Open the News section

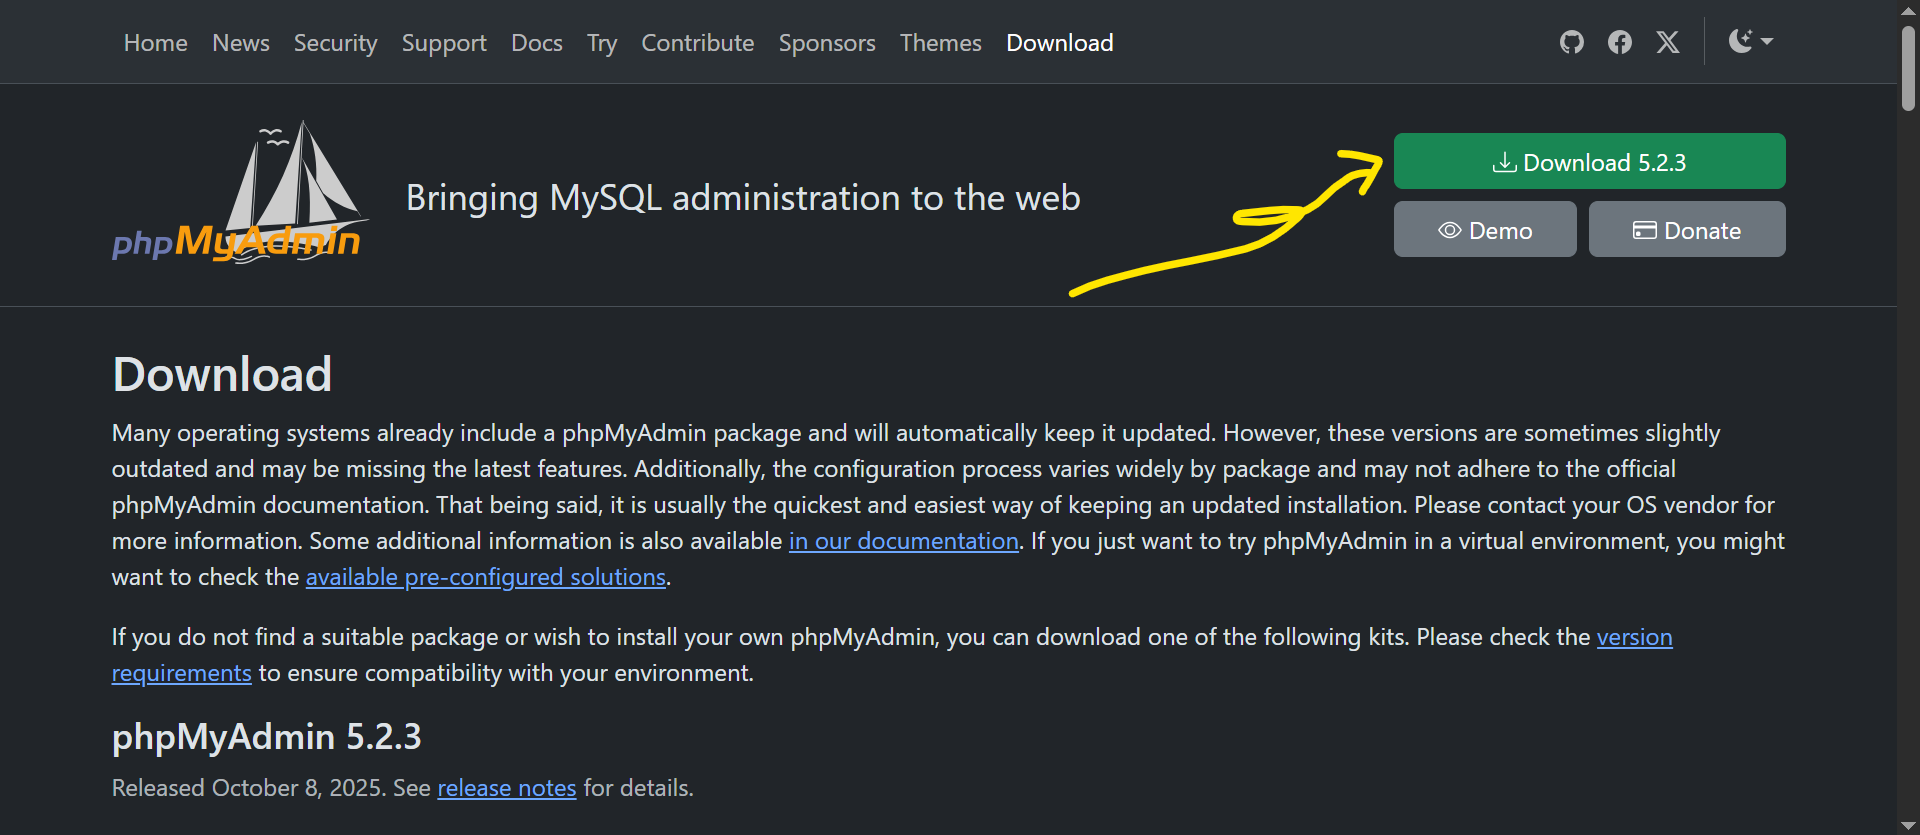(241, 43)
